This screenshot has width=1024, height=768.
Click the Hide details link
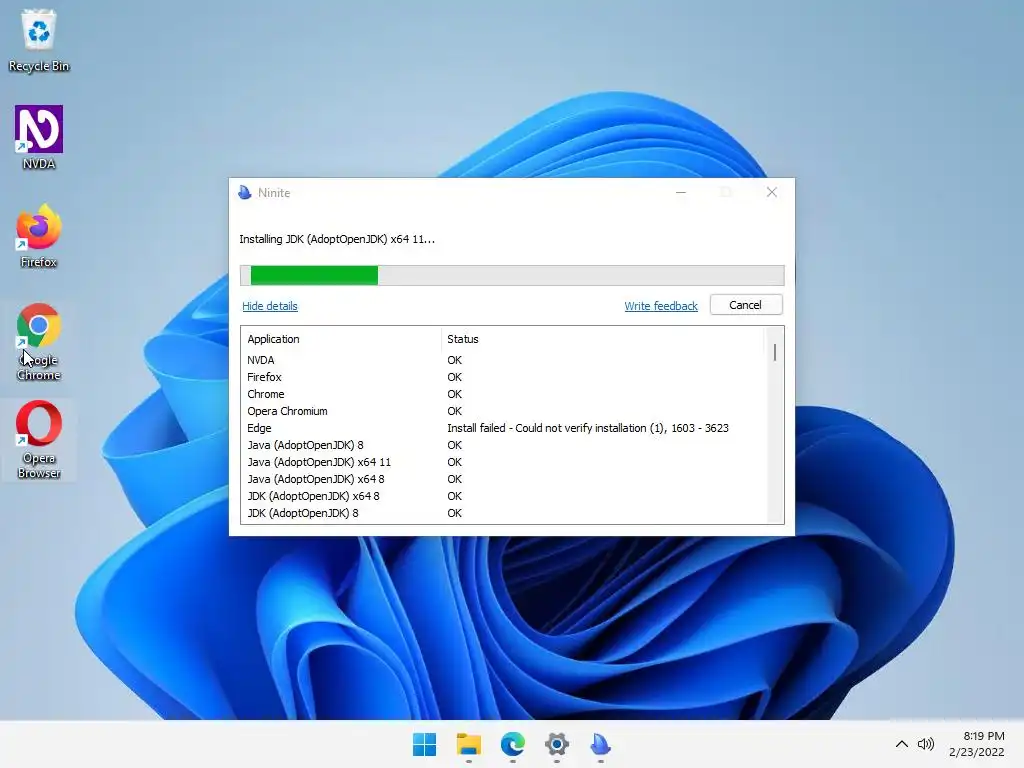click(270, 306)
